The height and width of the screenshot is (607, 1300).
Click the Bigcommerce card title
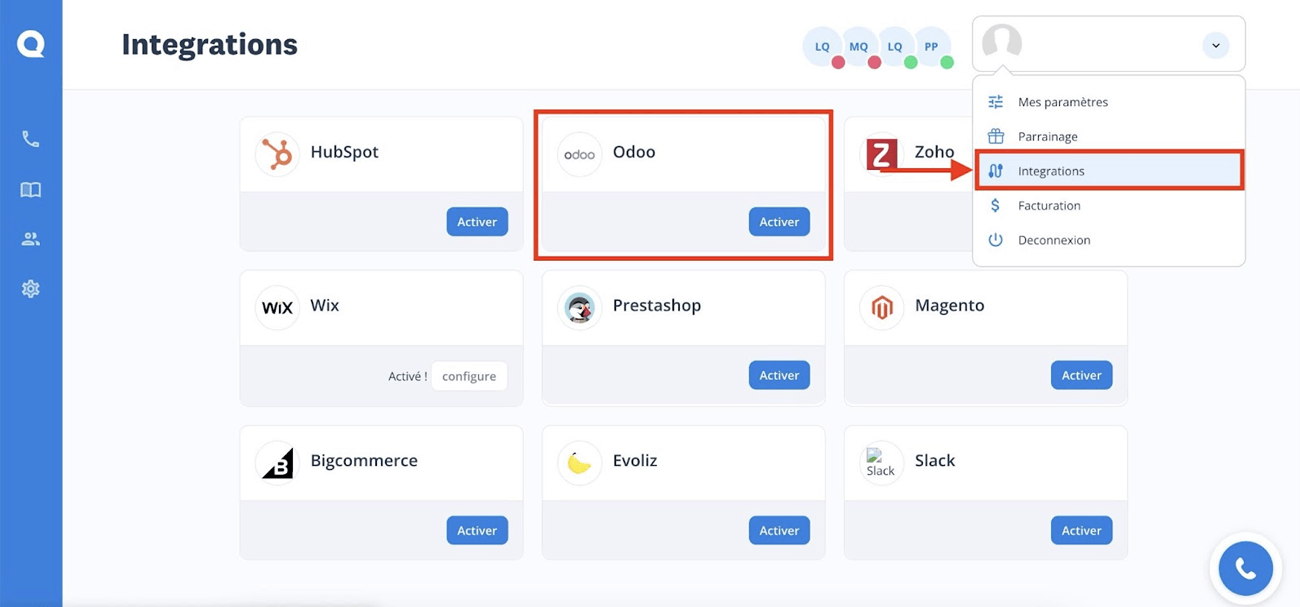tap(364, 460)
